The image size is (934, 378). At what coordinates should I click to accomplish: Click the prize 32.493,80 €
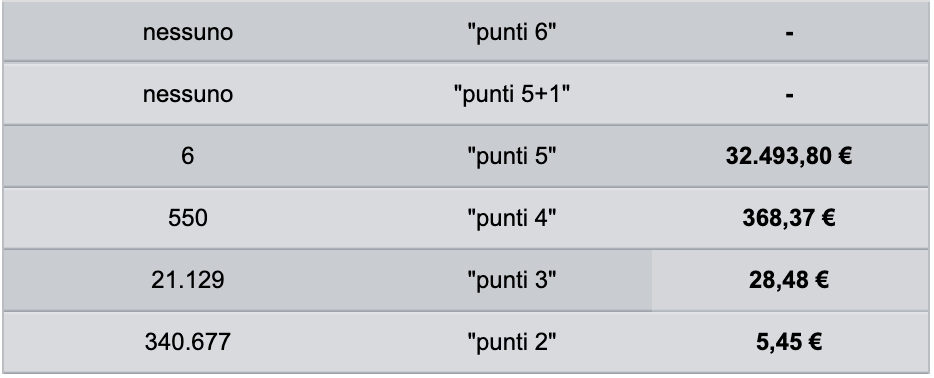point(789,156)
